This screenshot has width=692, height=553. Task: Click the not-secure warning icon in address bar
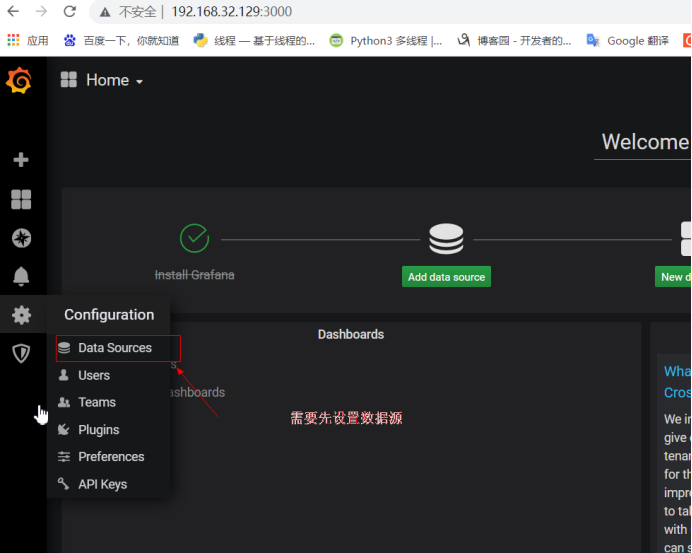click(105, 12)
